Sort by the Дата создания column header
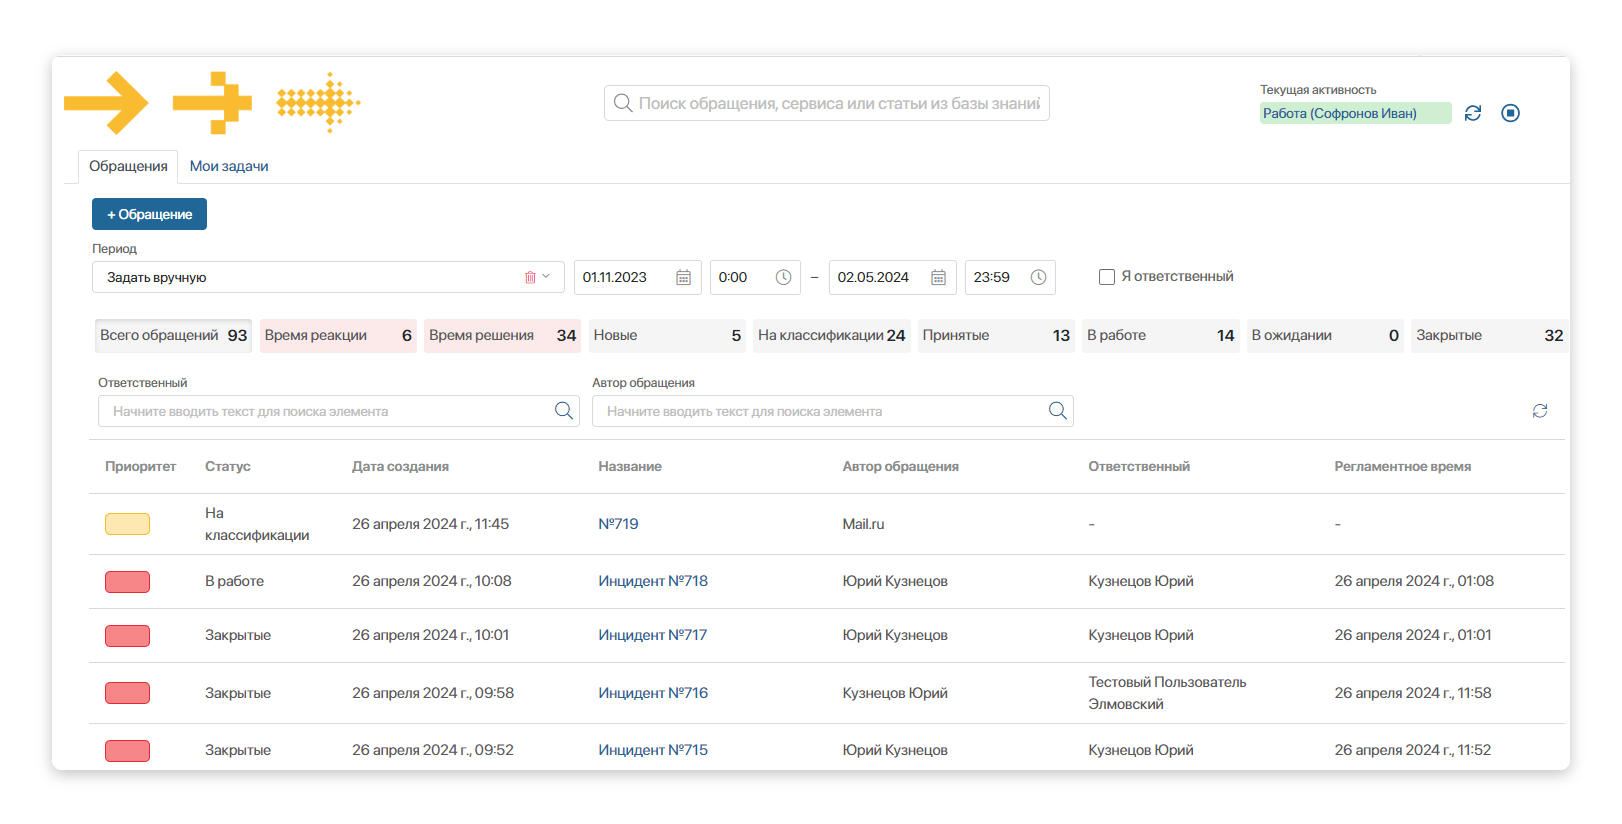Viewport: 1622px width, 824px height. click(x=400, y=466)
